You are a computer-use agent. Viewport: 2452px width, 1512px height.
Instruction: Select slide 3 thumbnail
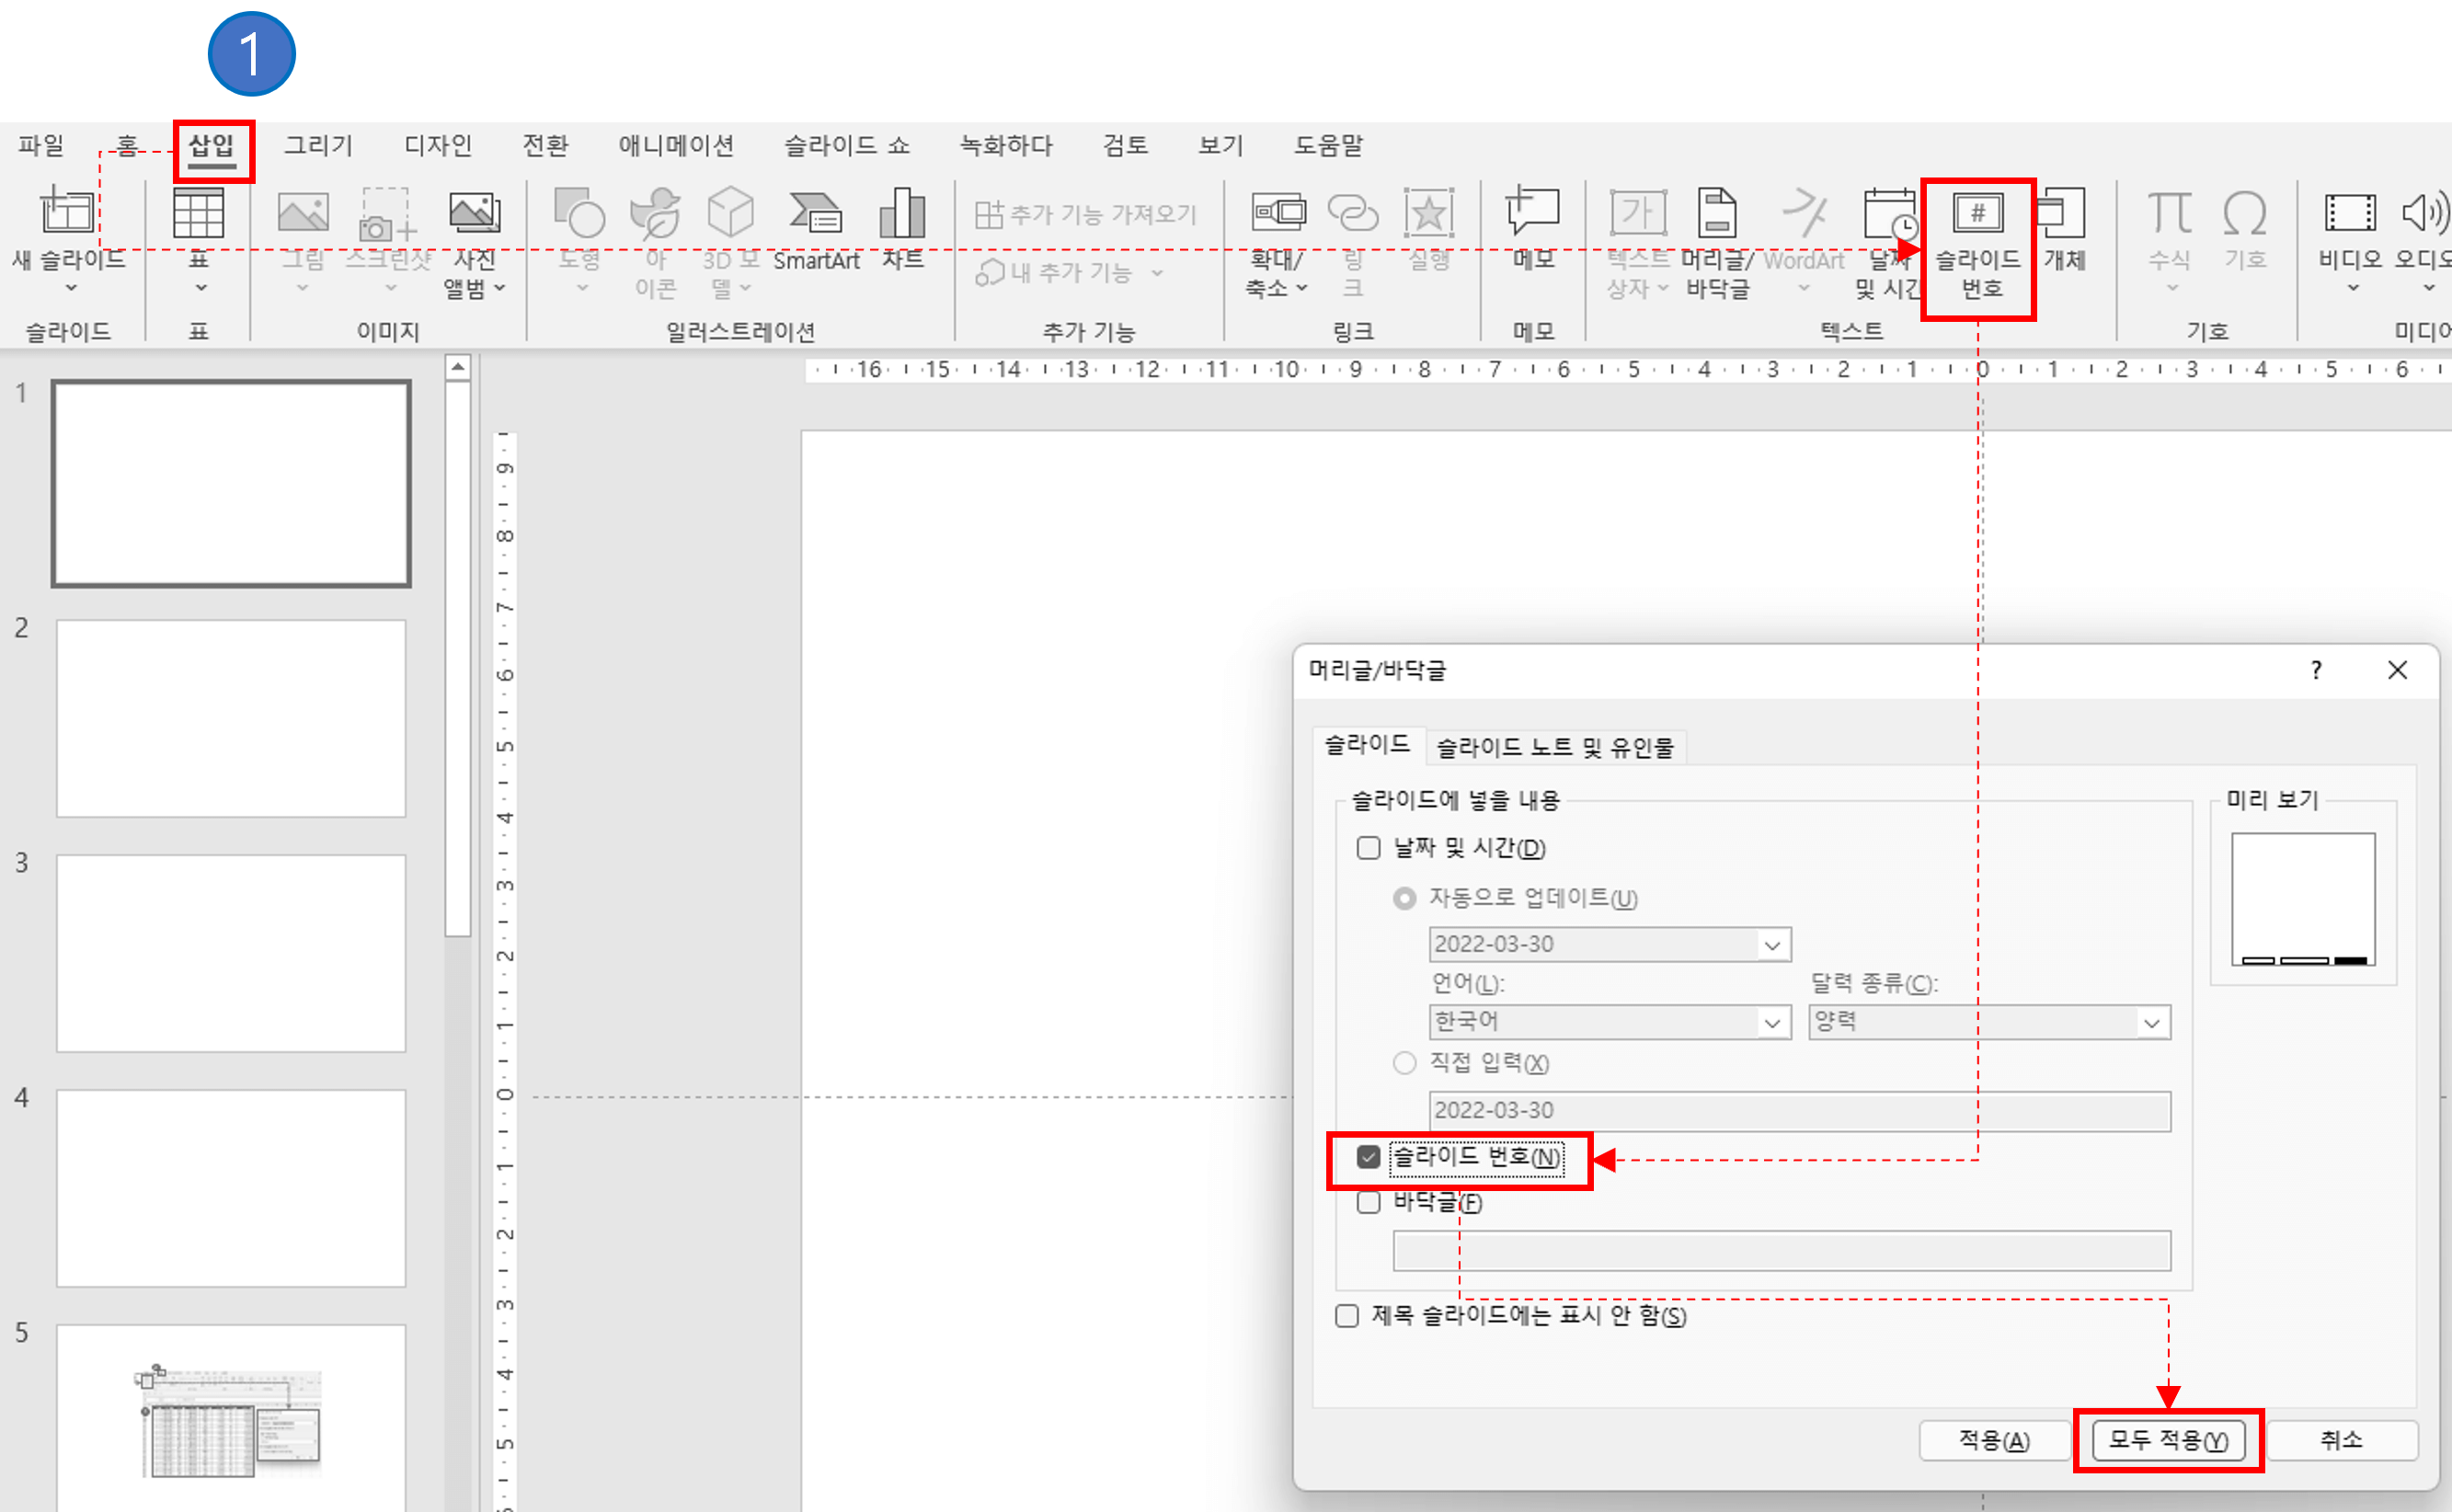[x=230, y=953]
